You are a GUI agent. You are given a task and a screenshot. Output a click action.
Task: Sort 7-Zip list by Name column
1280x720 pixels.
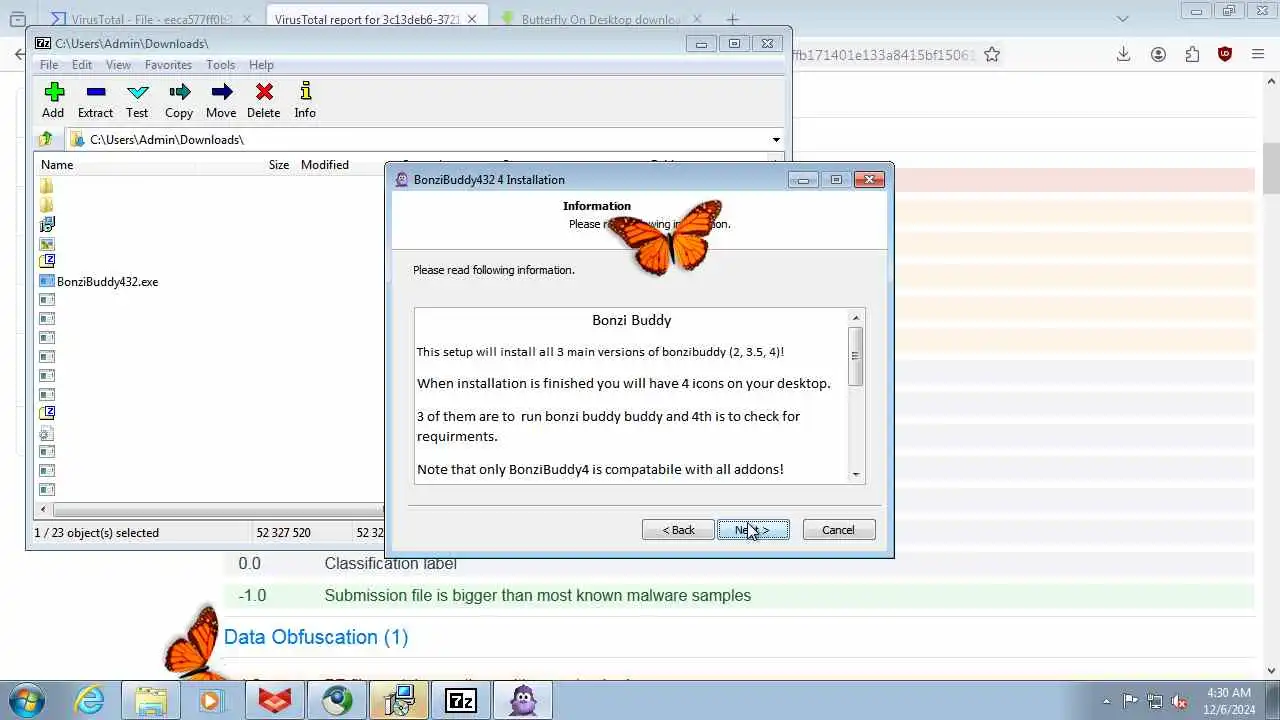56,165
